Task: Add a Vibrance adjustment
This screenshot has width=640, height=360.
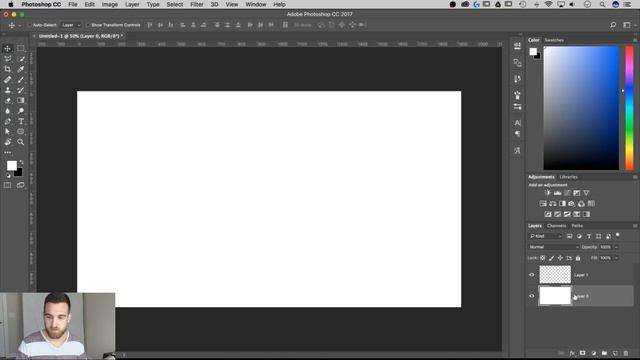Action: click(586, 193)
